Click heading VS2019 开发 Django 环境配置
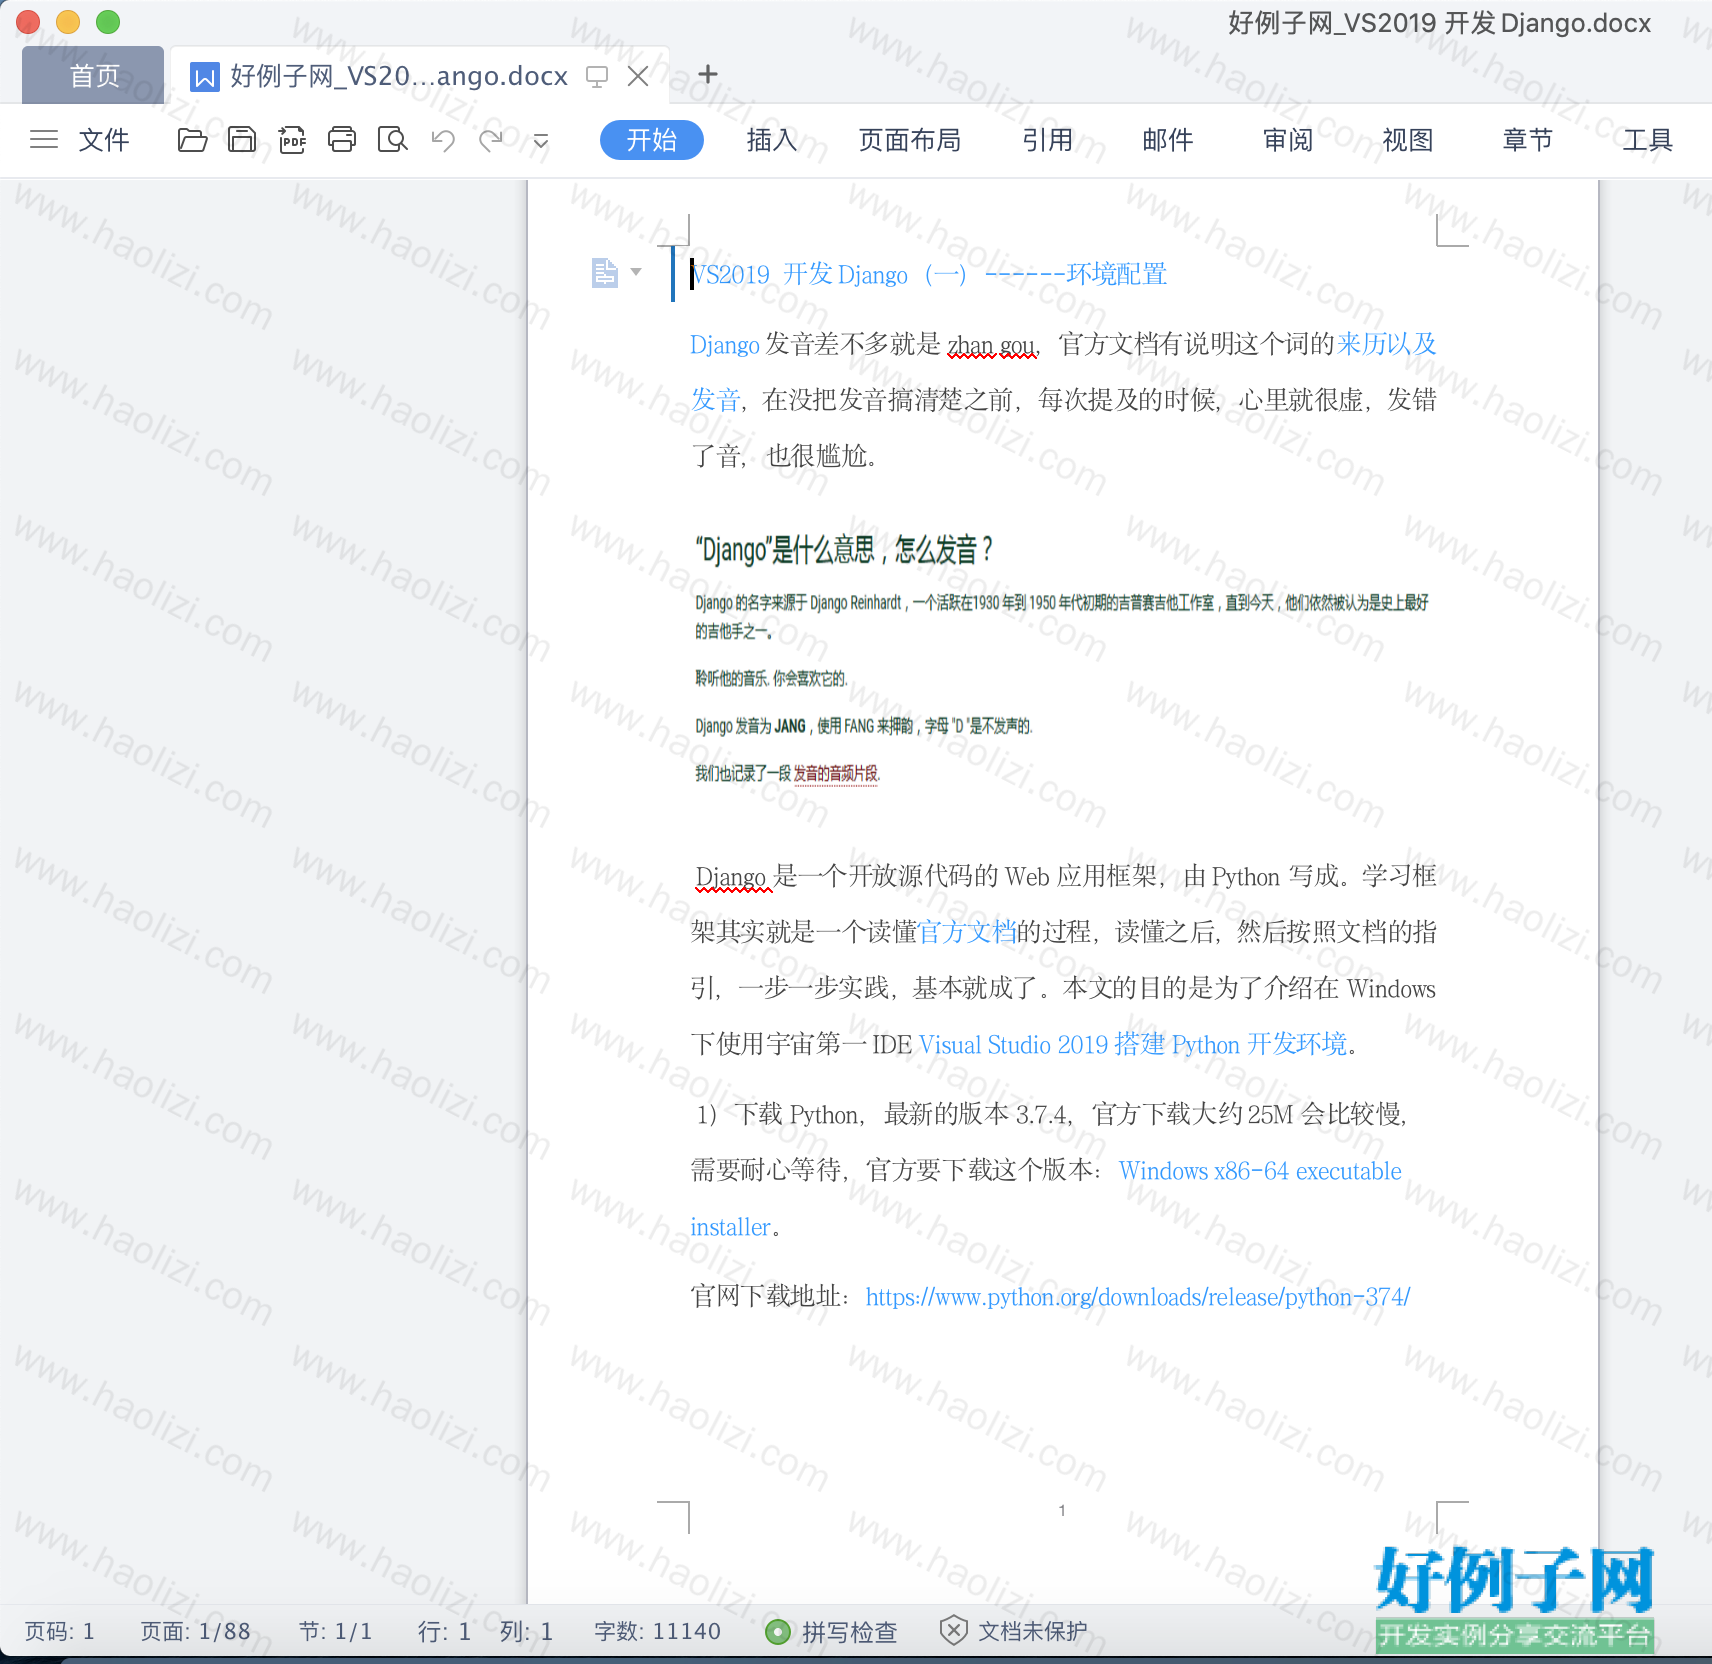This screenshot has height=1664, width=1712. pos(929,274)
